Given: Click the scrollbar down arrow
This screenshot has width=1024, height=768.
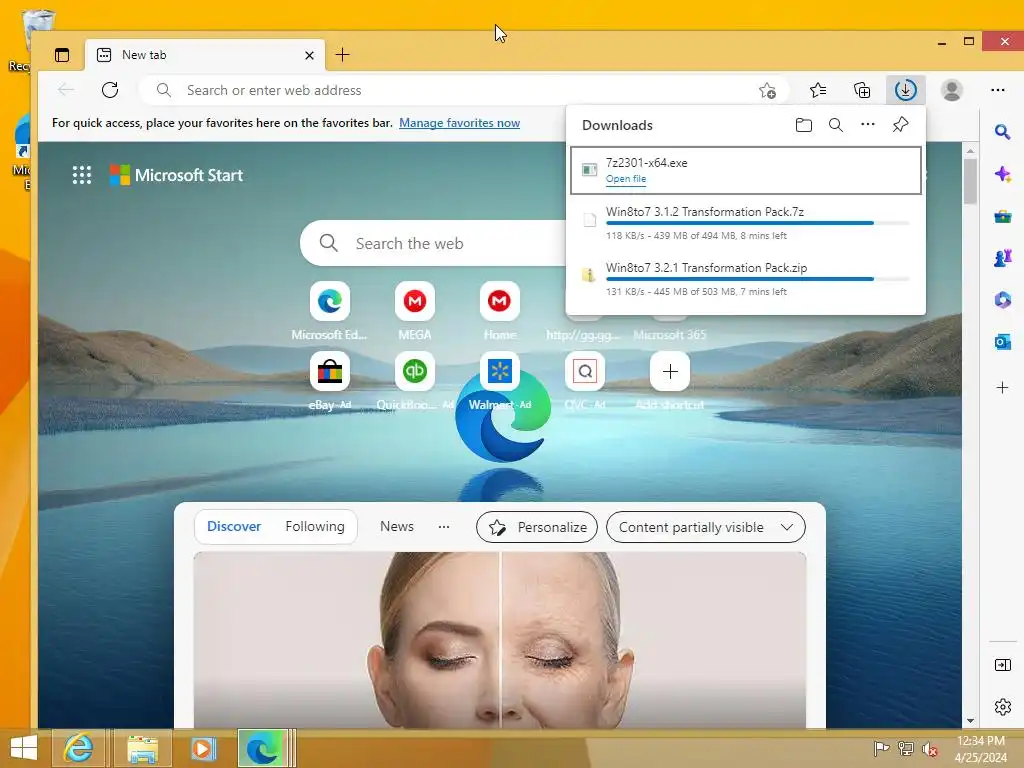Looking at the screenshot, I should 970,720.
